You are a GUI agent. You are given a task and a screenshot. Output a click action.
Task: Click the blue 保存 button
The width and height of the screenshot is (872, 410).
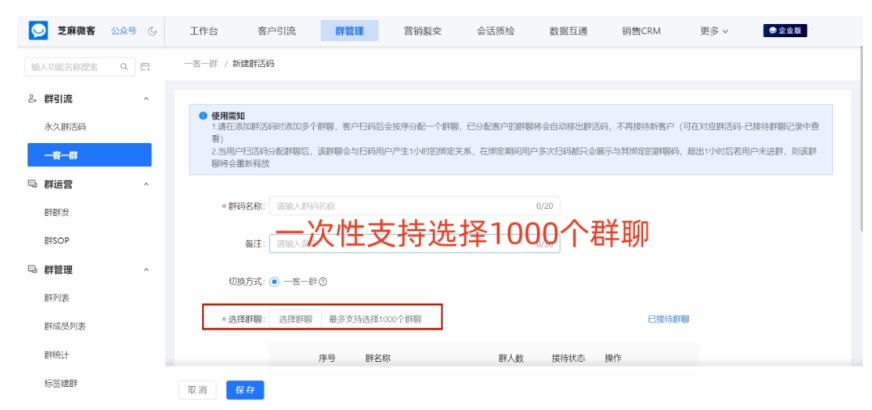245,390
